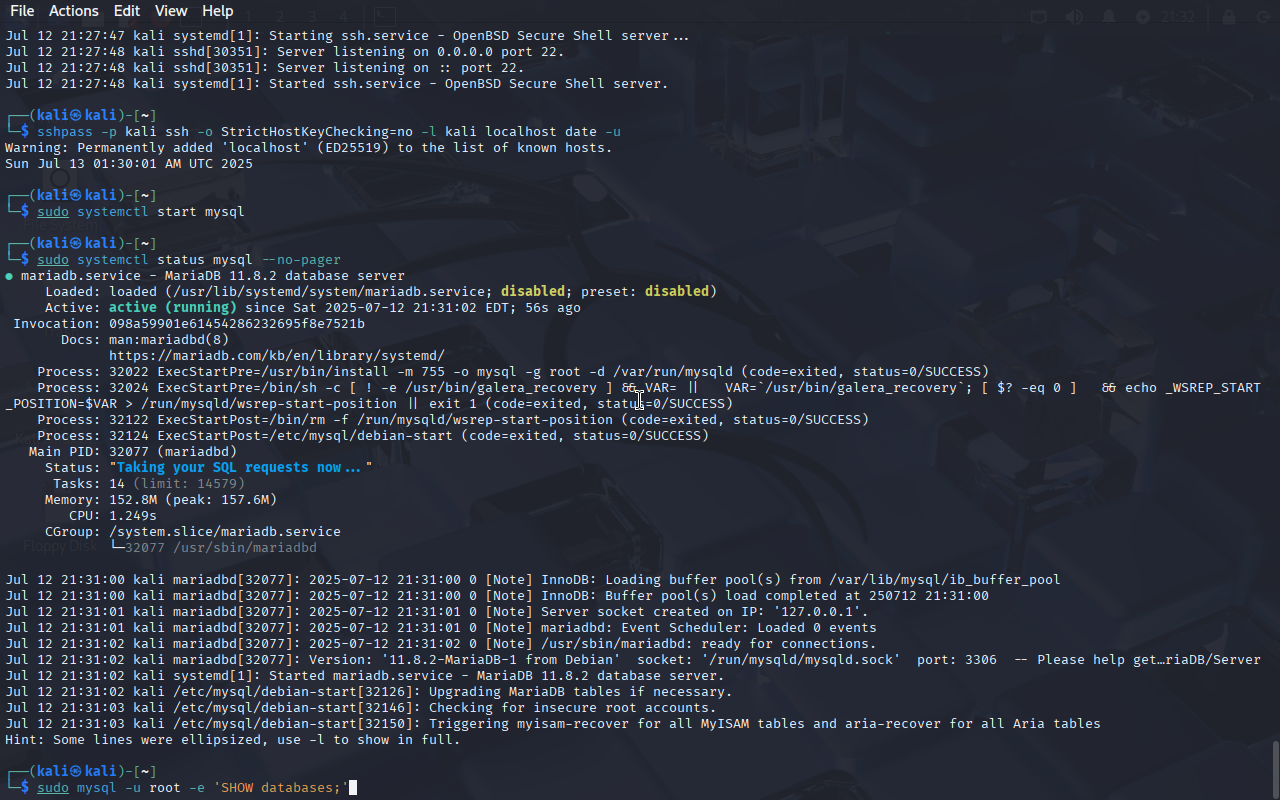This screenshot has width=1280, height=800.
Task: Click the 'Started ssh.service' log line
Action: point(337,84)
